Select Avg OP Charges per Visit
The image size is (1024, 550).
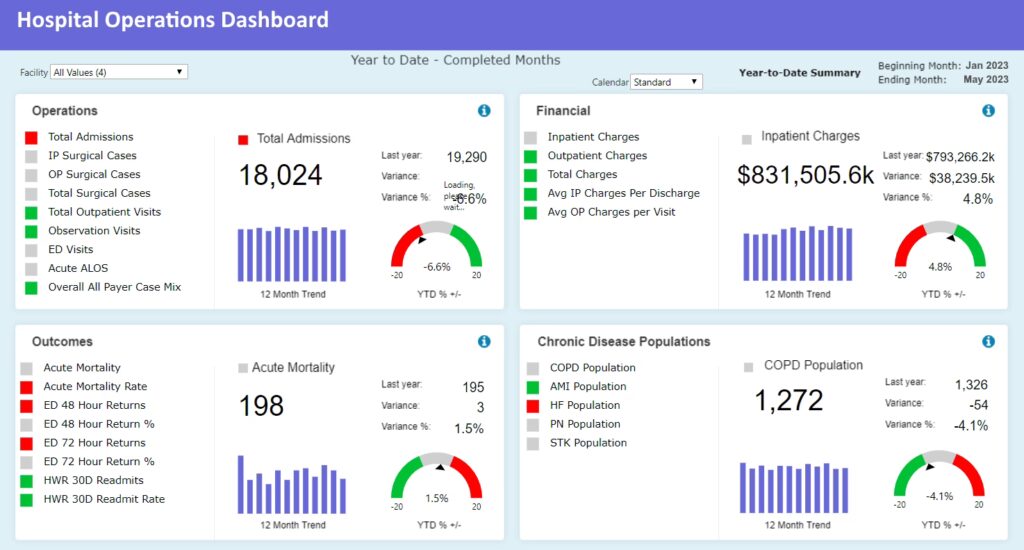[x=611, y=212]
